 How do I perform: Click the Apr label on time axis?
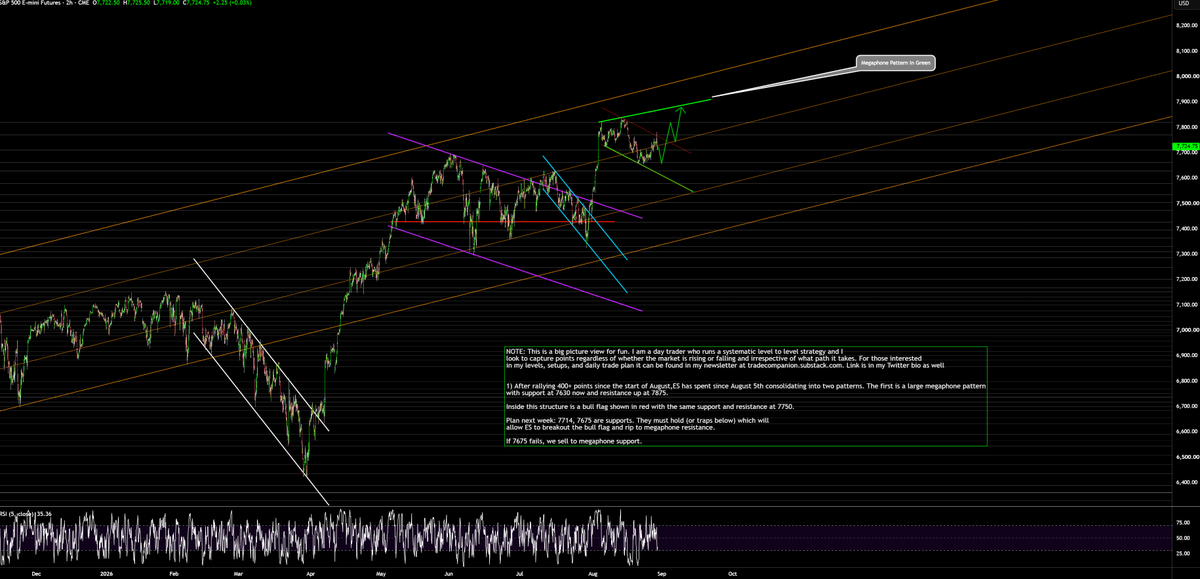pos(311,574)
